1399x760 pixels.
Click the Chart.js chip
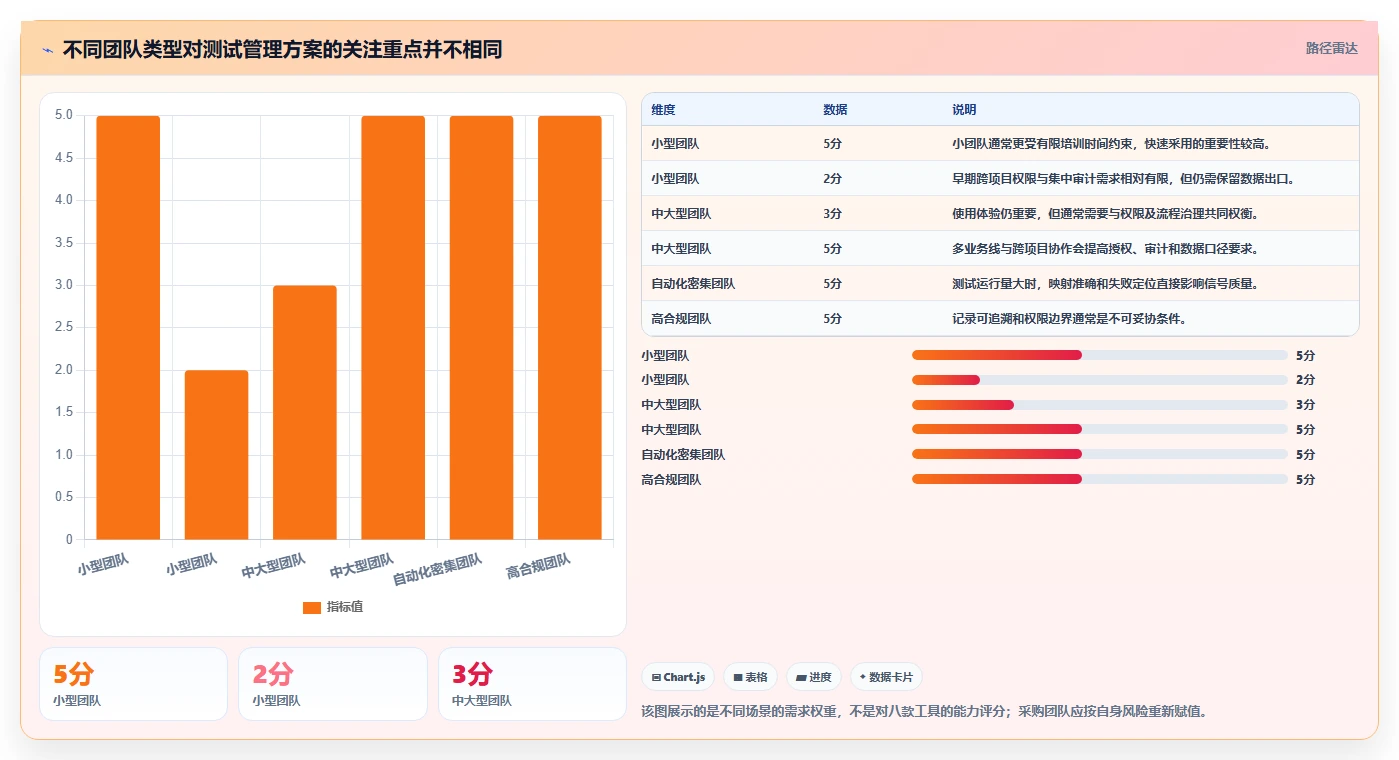678,677
